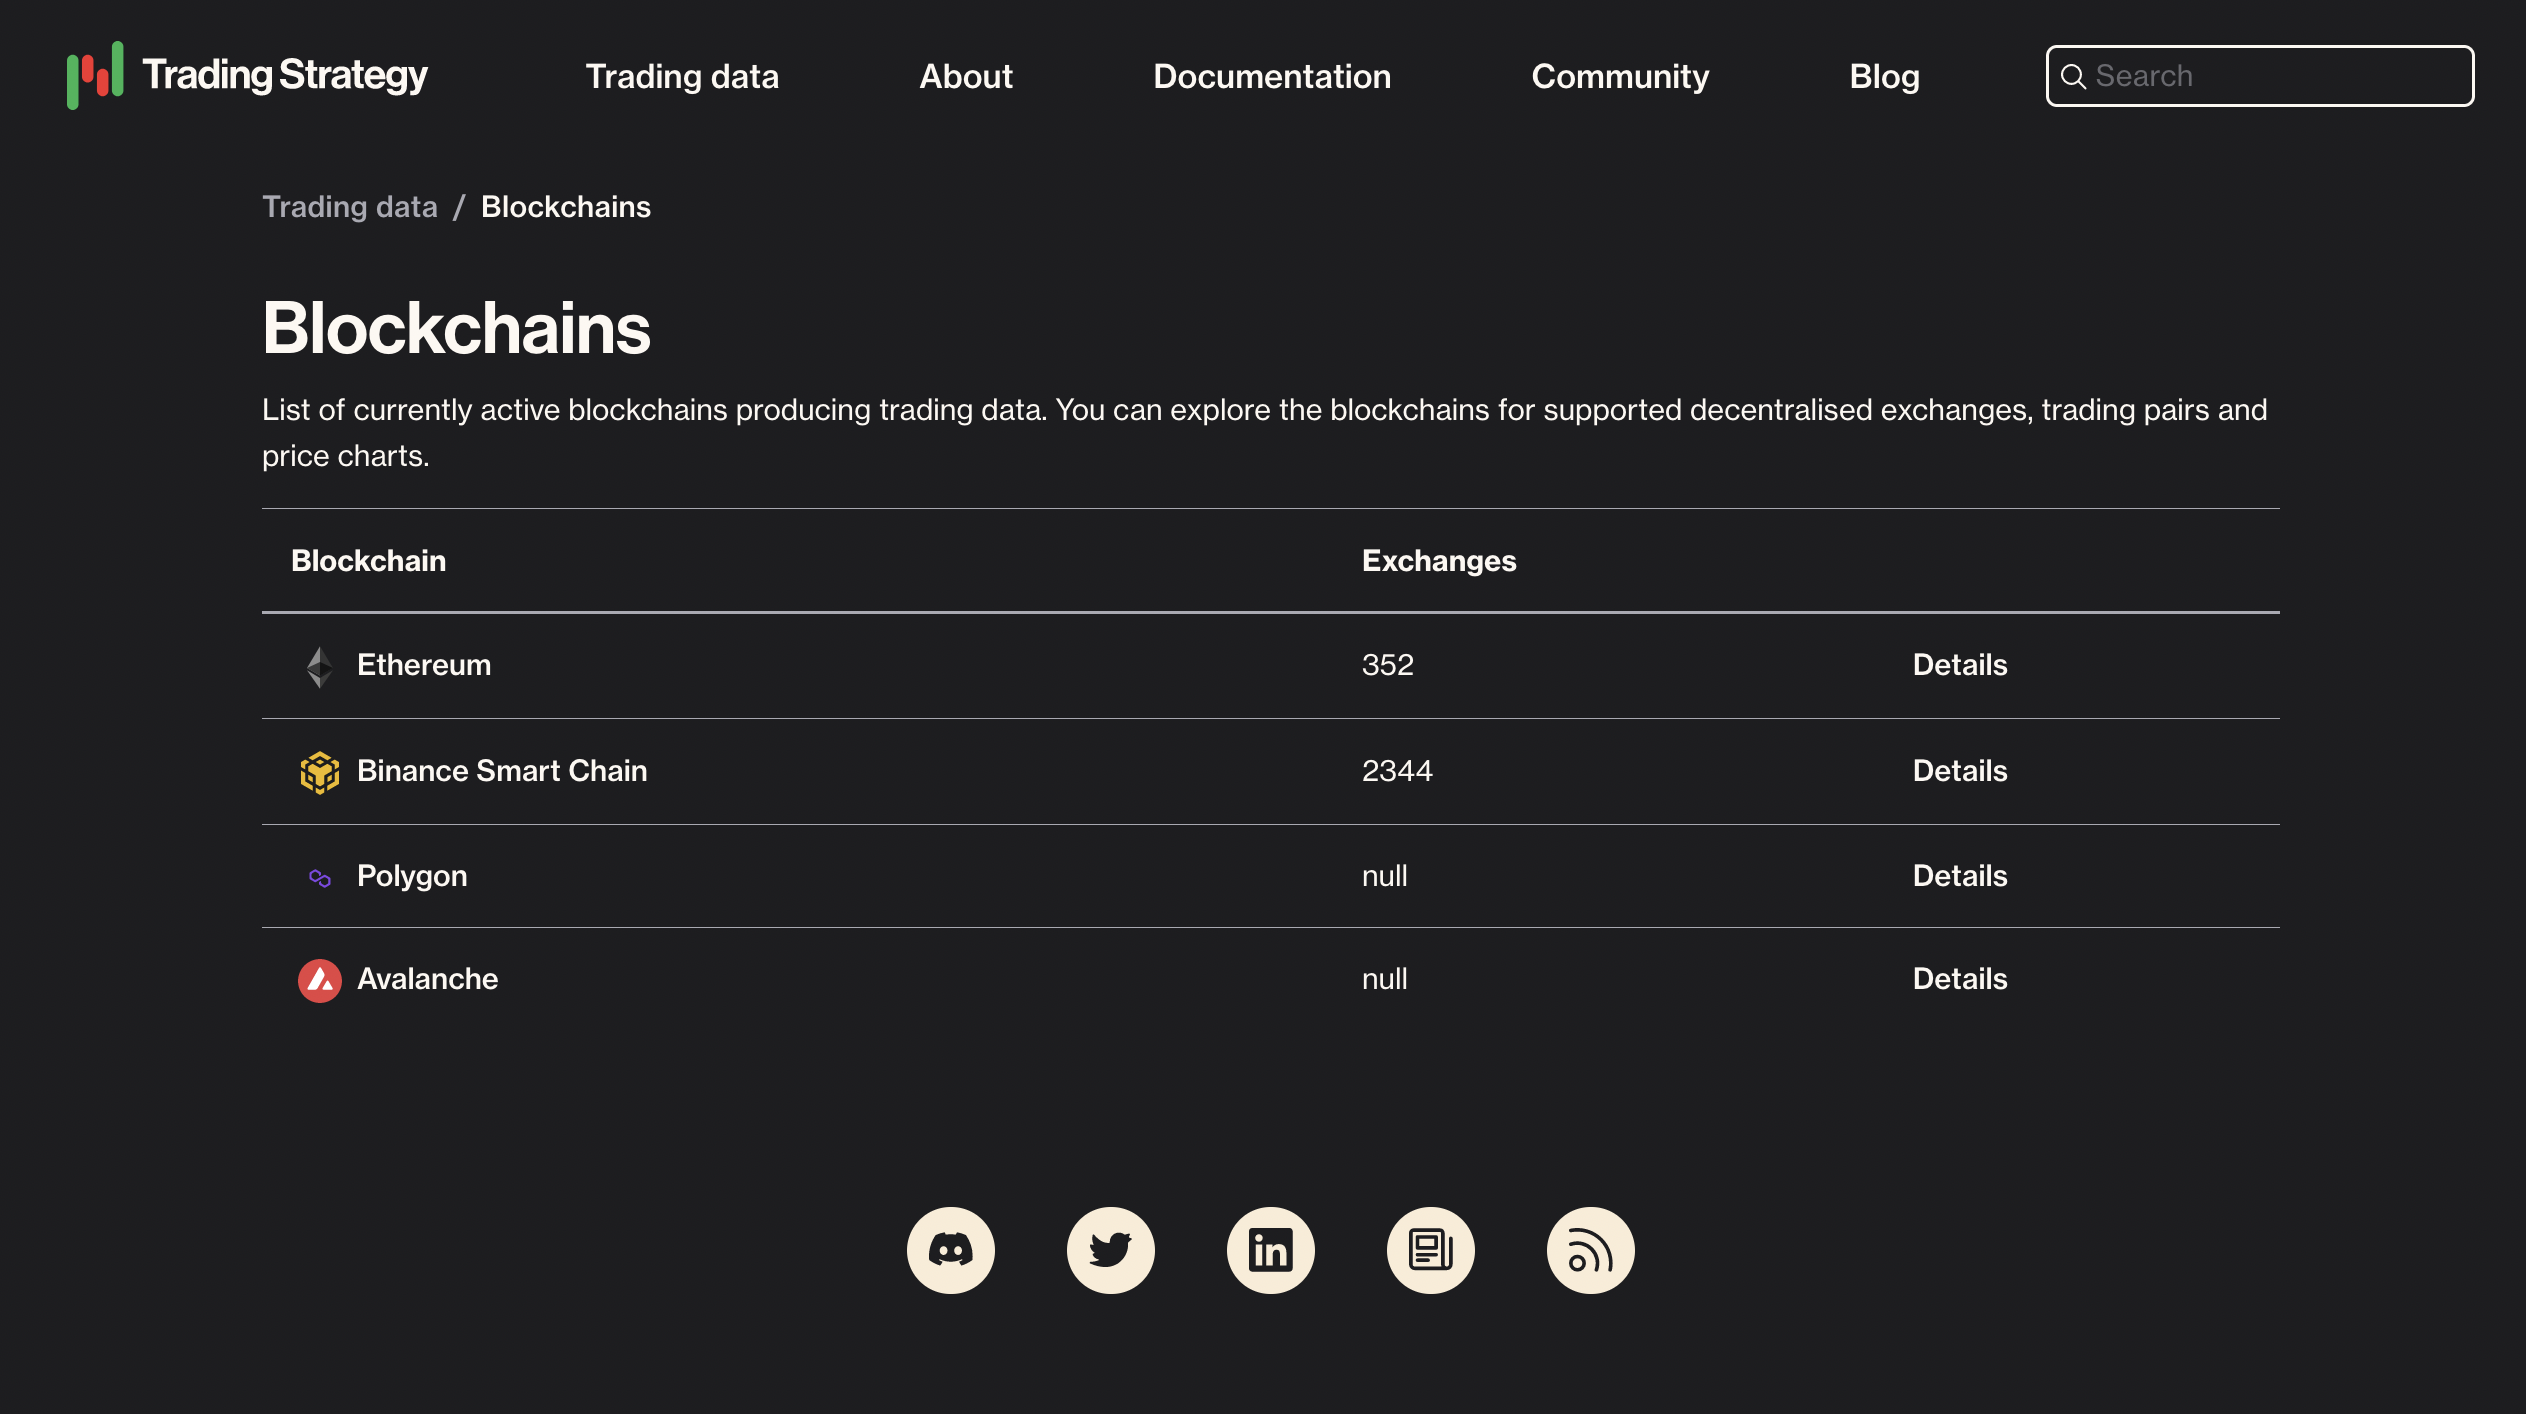Screen dimensions: 2526x1414
Task: Select the Ethereum blockchain icon
Action: (x=319, y=666)
